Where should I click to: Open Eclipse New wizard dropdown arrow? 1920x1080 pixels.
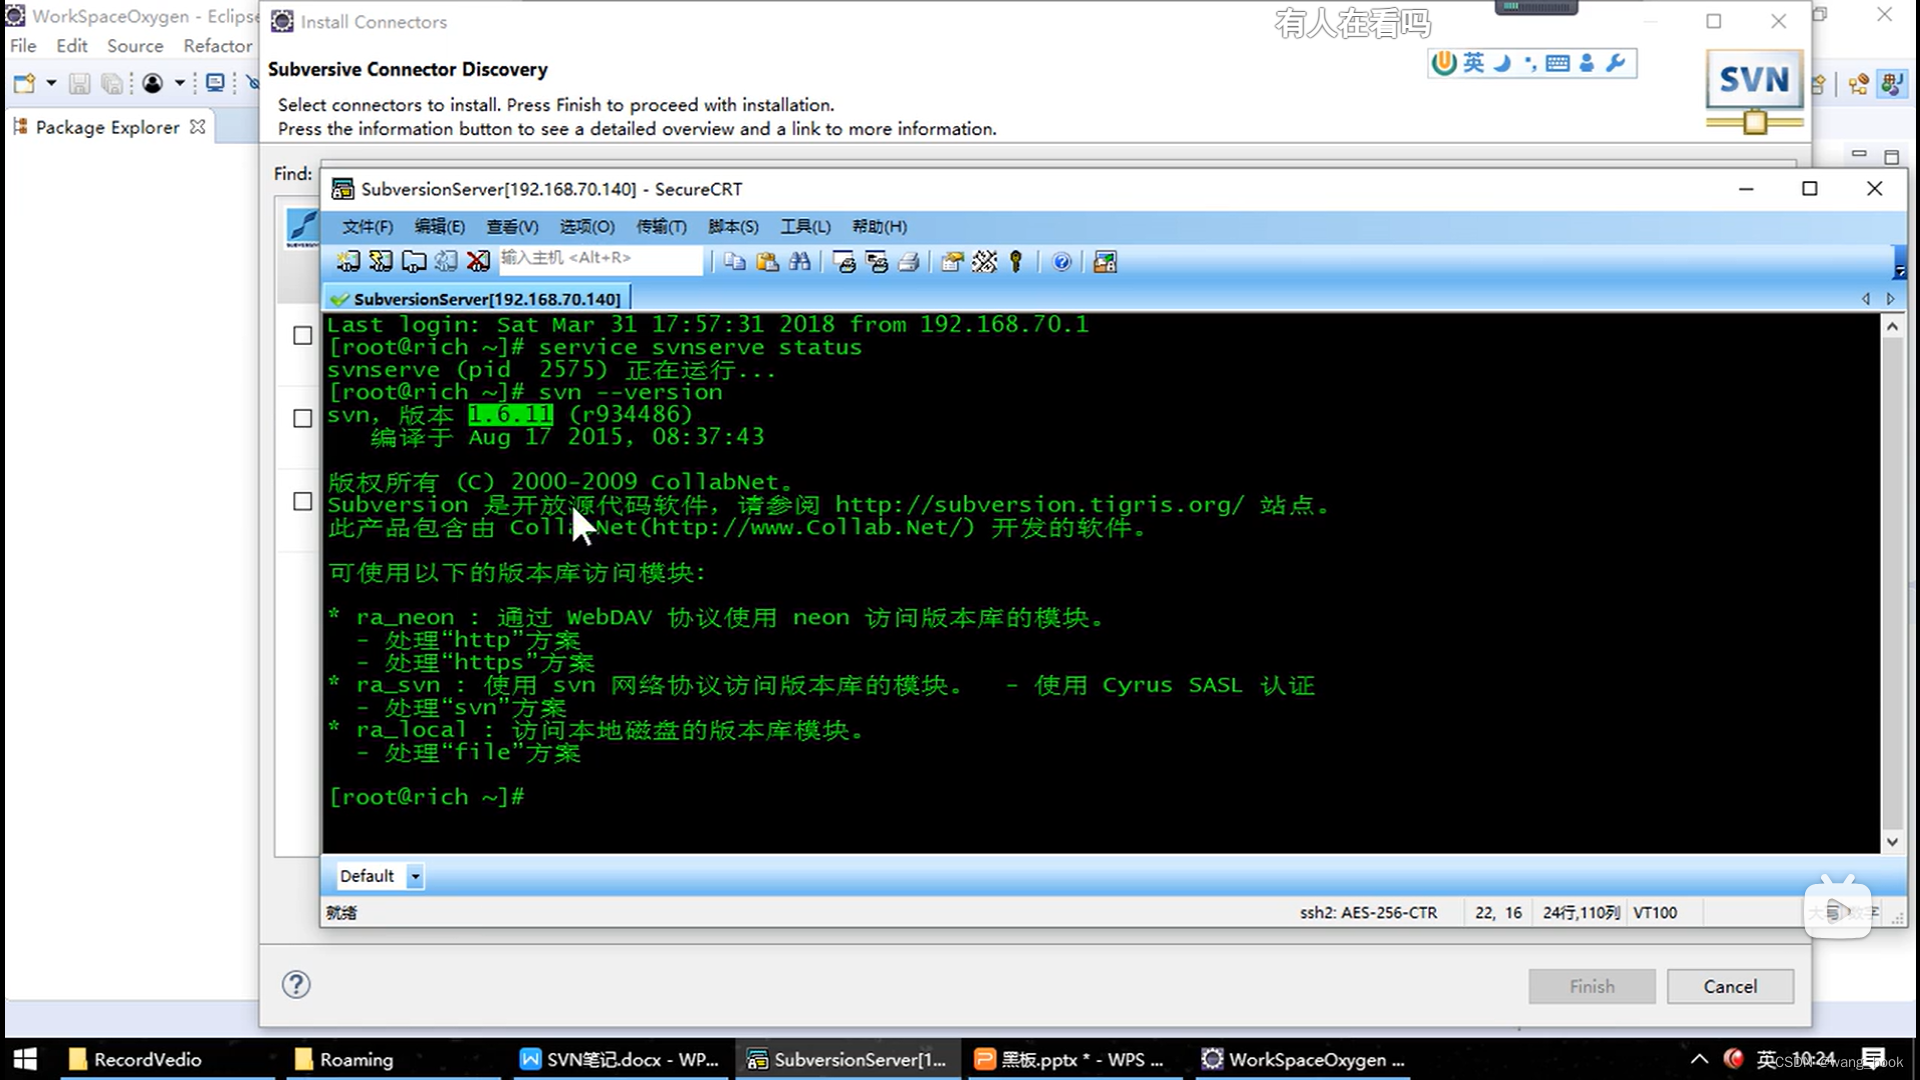tap(51, 84)
